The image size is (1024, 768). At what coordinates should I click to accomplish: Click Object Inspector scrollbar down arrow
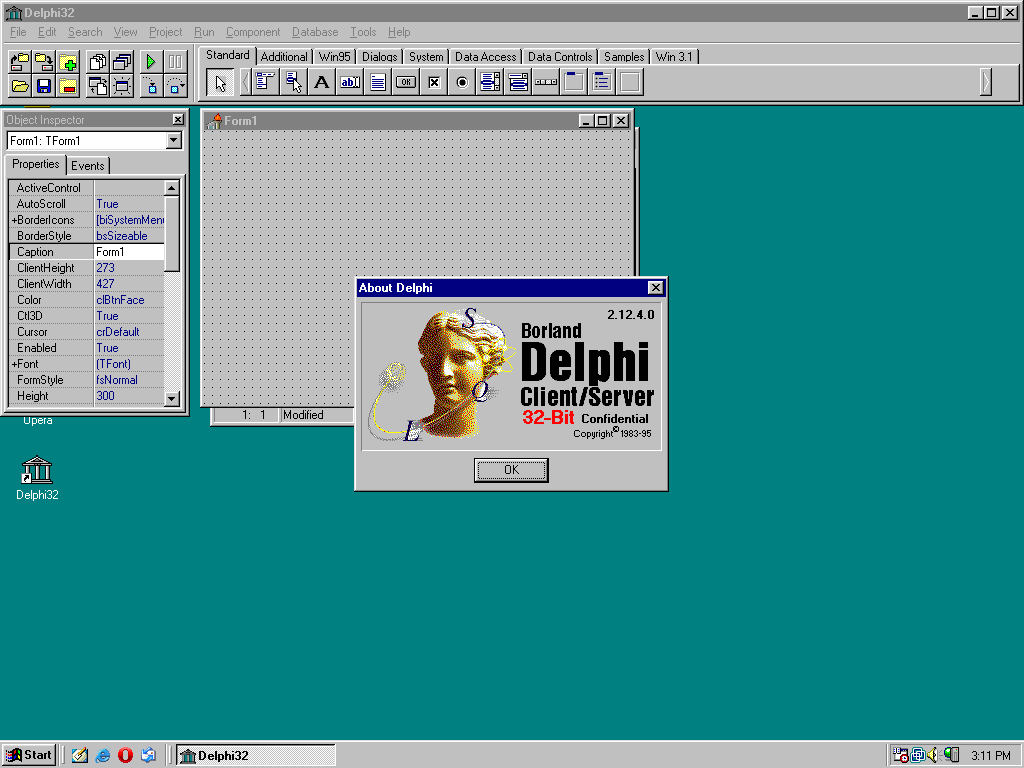(172, 398)
